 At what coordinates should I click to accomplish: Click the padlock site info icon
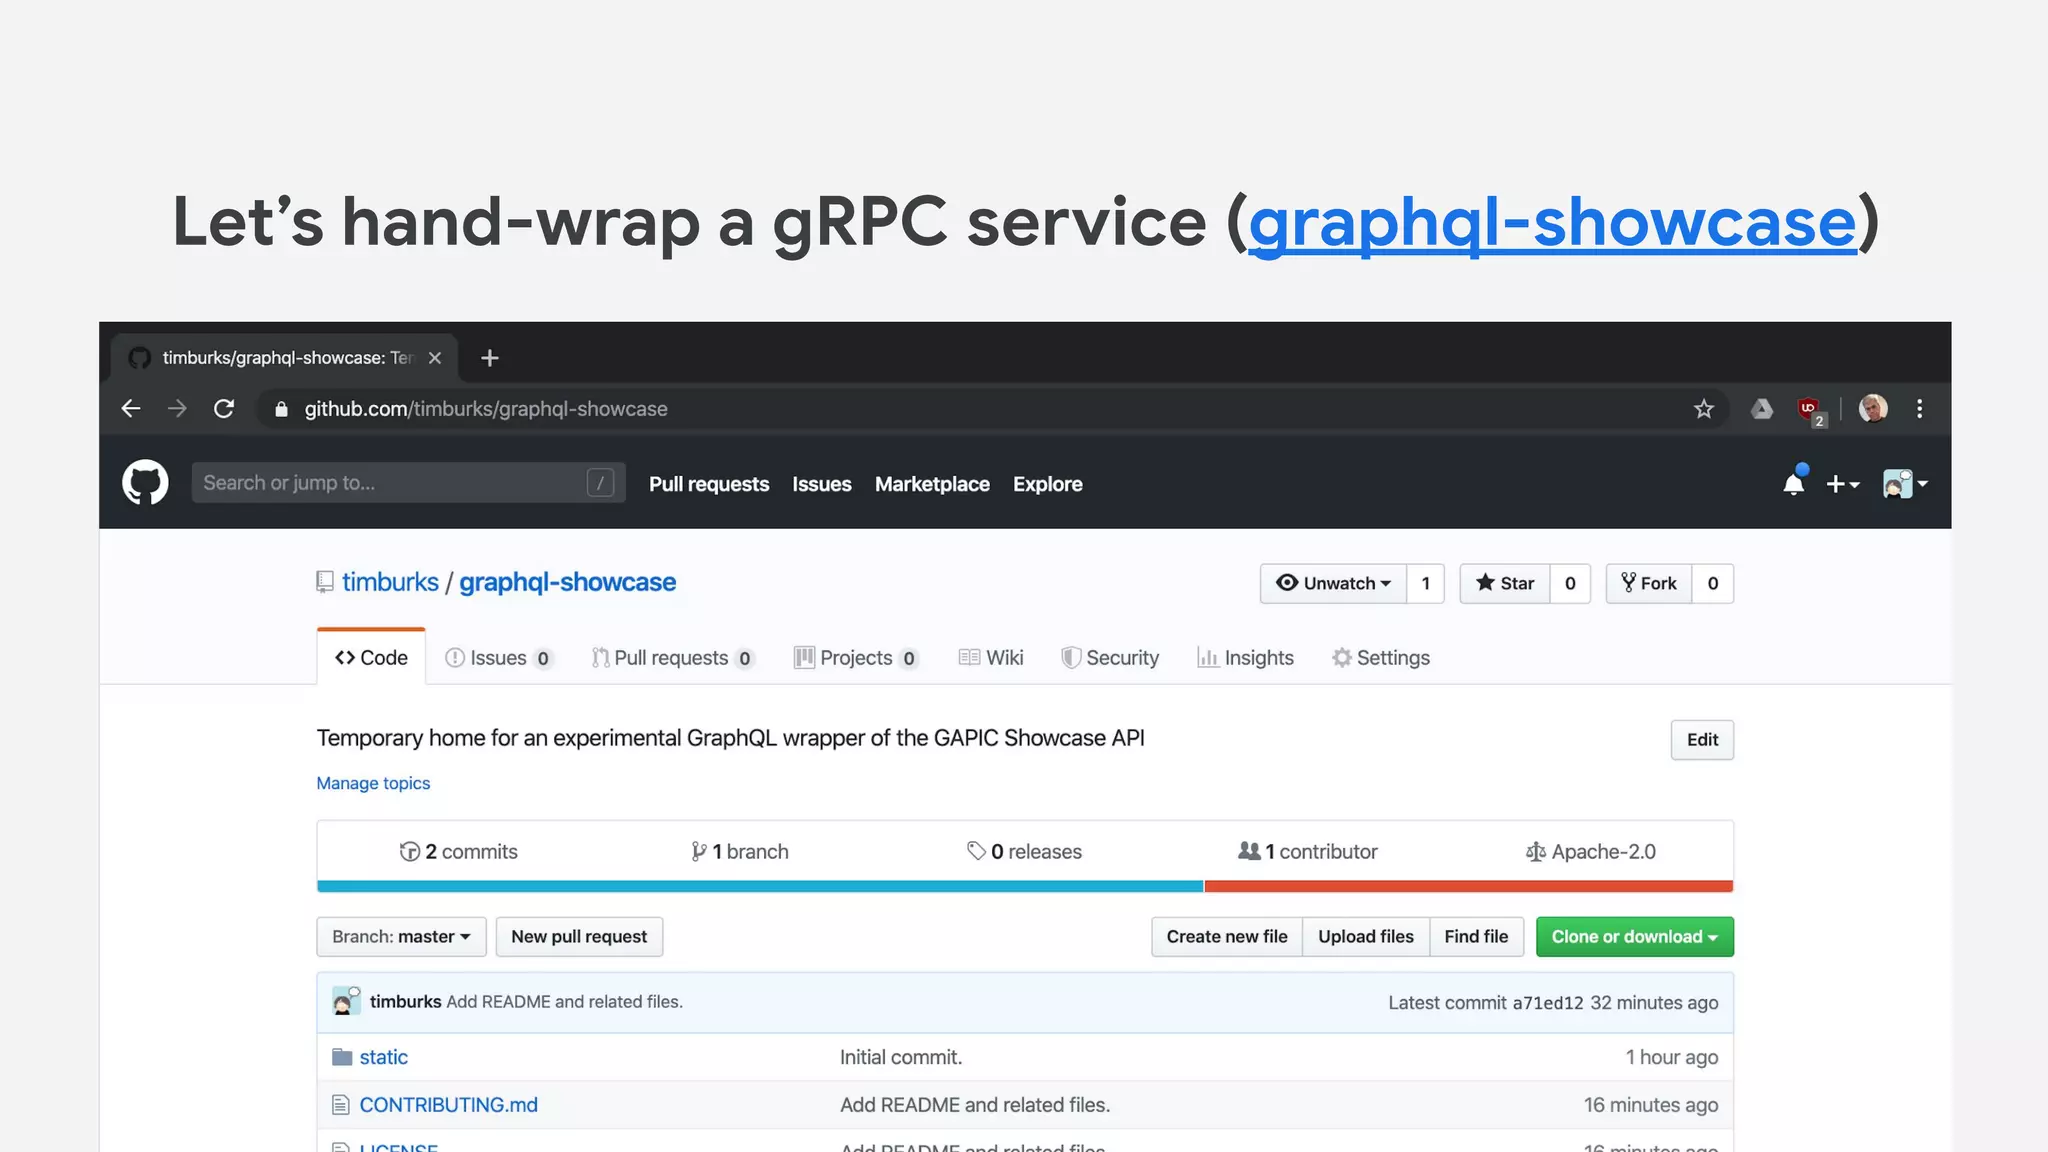click(281, 409)
